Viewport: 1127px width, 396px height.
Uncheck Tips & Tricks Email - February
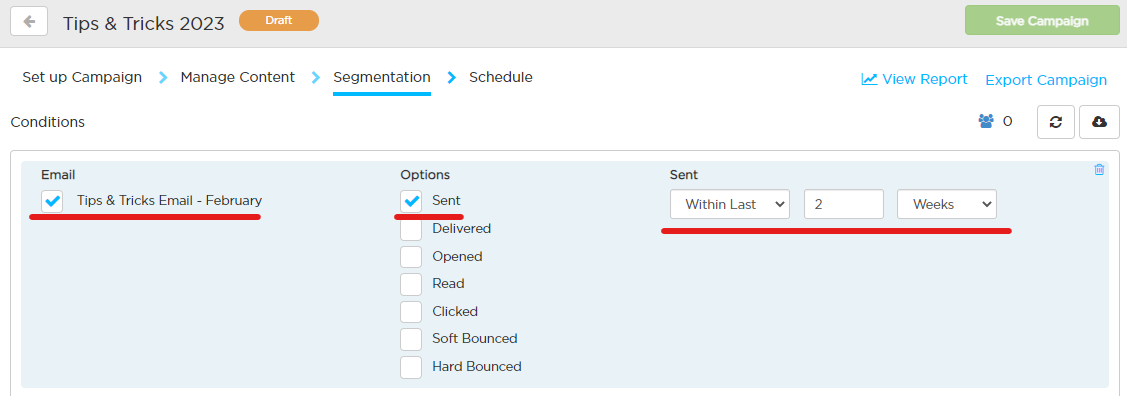click(52, 201)
